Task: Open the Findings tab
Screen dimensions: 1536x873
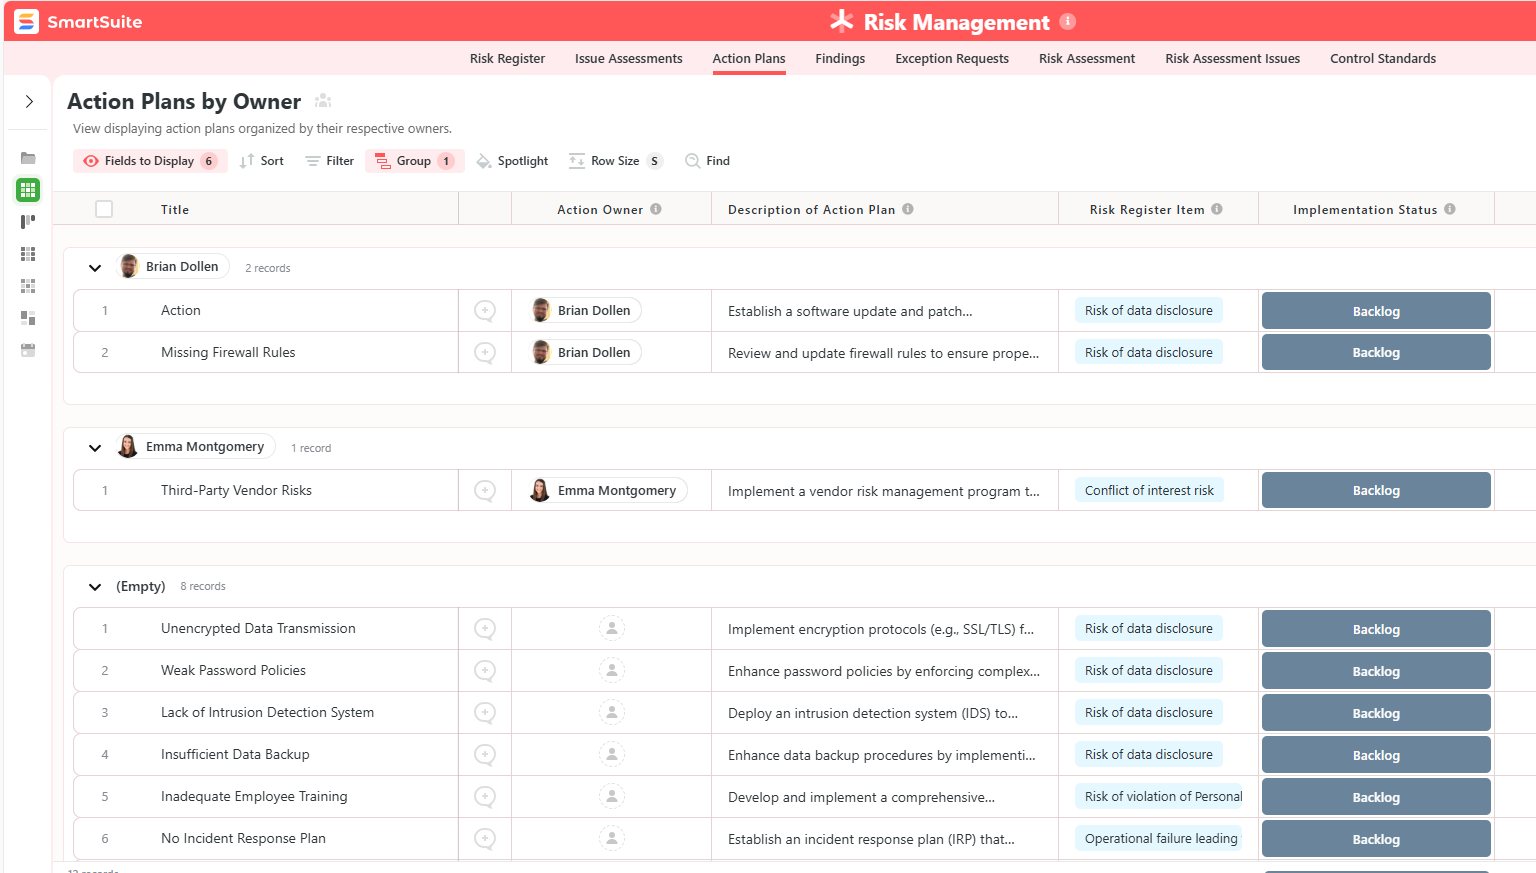Action: click(840, 59)
